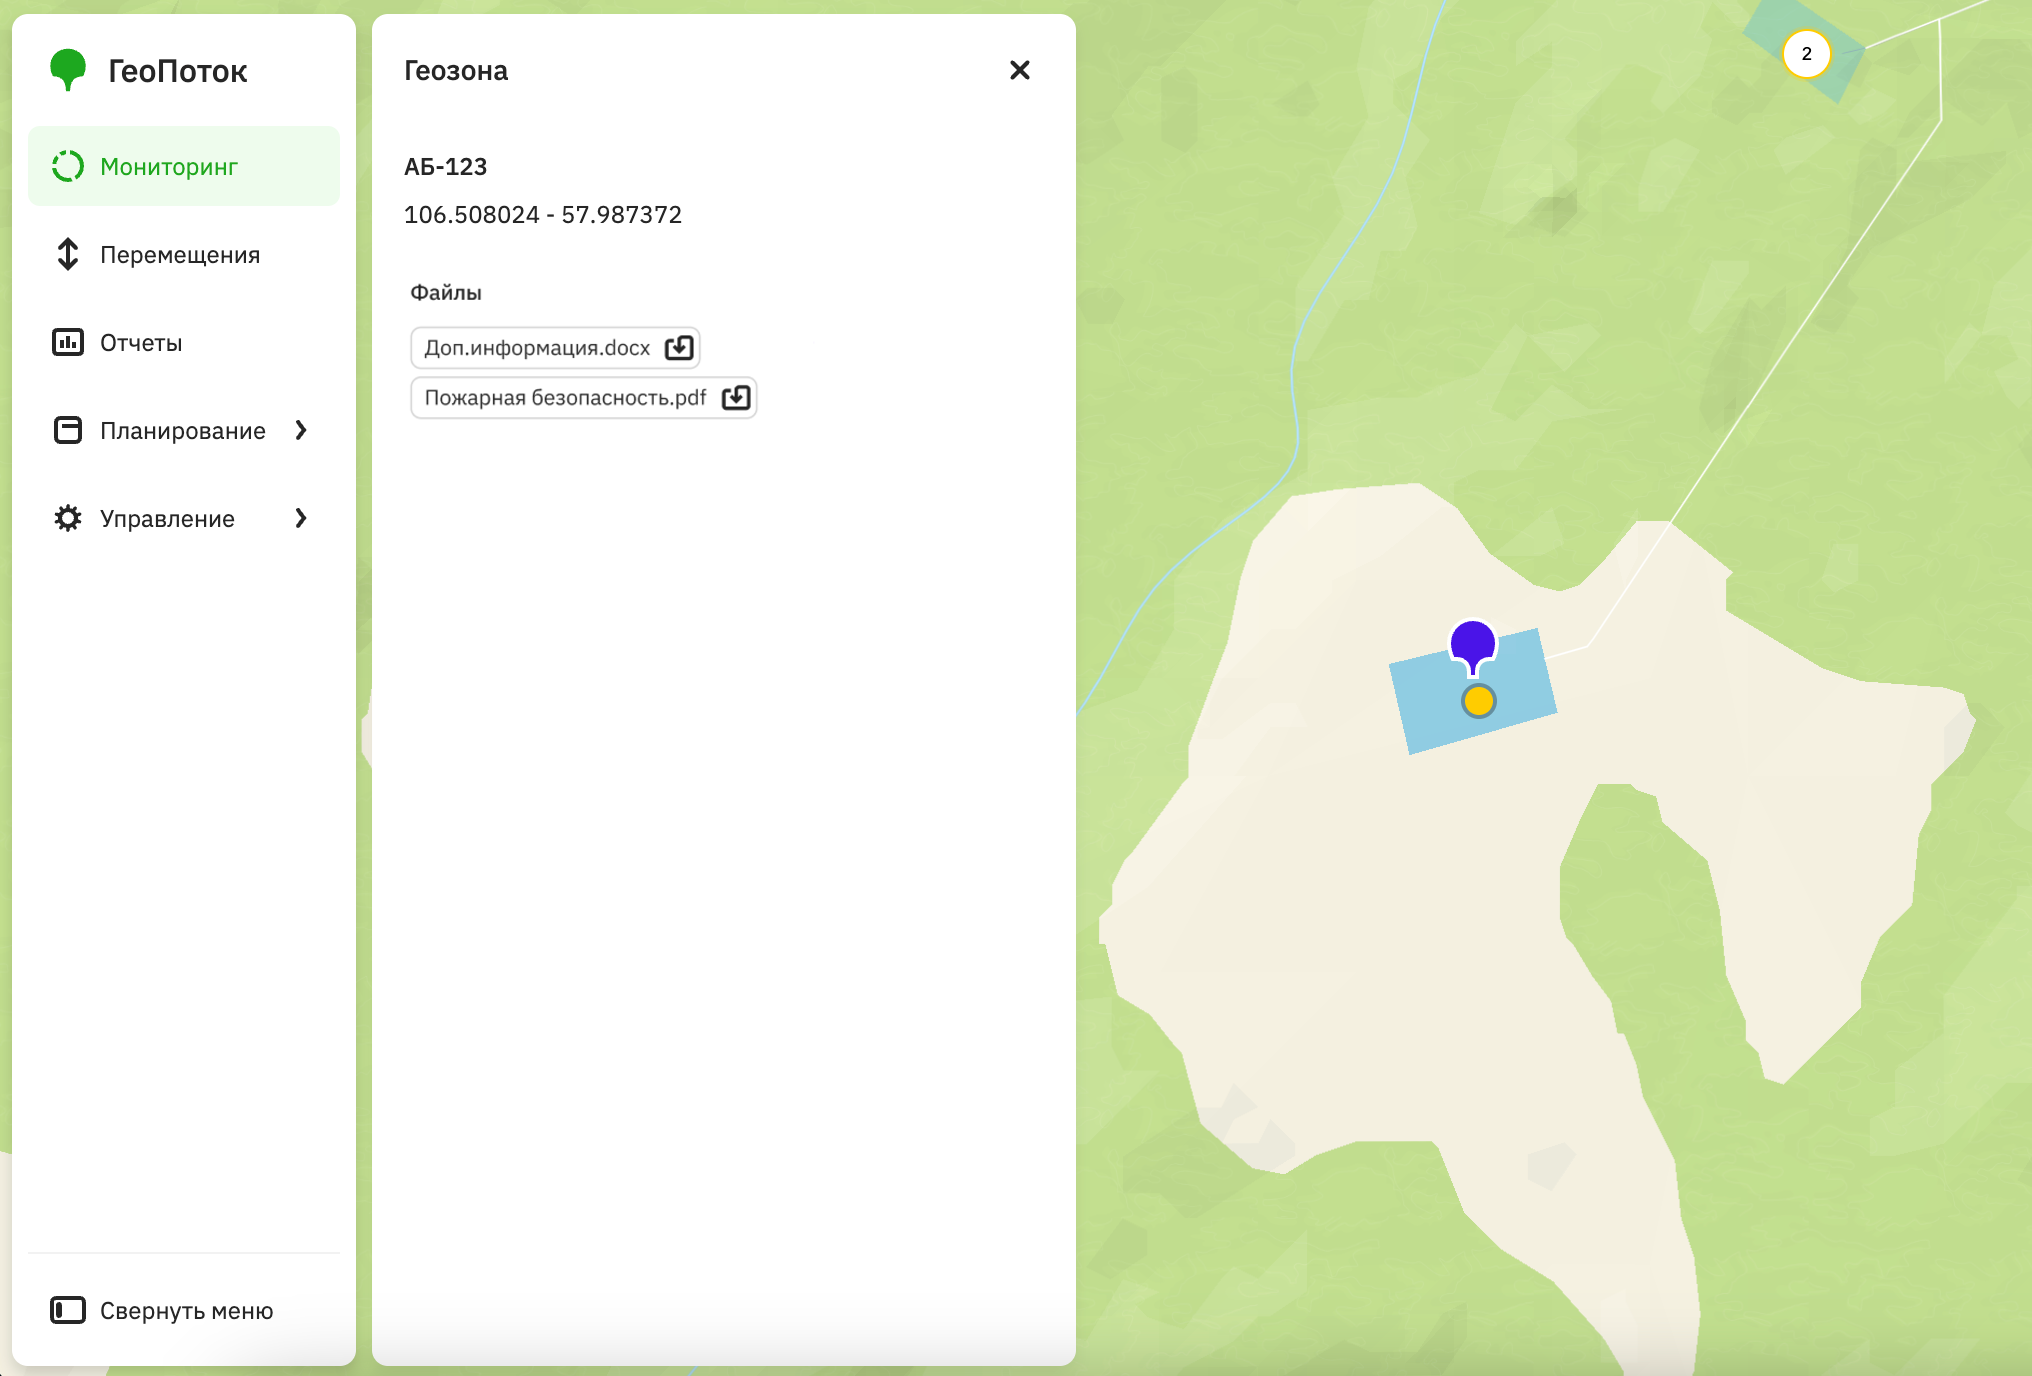Screen dimensions: 2032x1376
Task: Click the Свернуть меню collapse icon
Action: coord(67,1311)
